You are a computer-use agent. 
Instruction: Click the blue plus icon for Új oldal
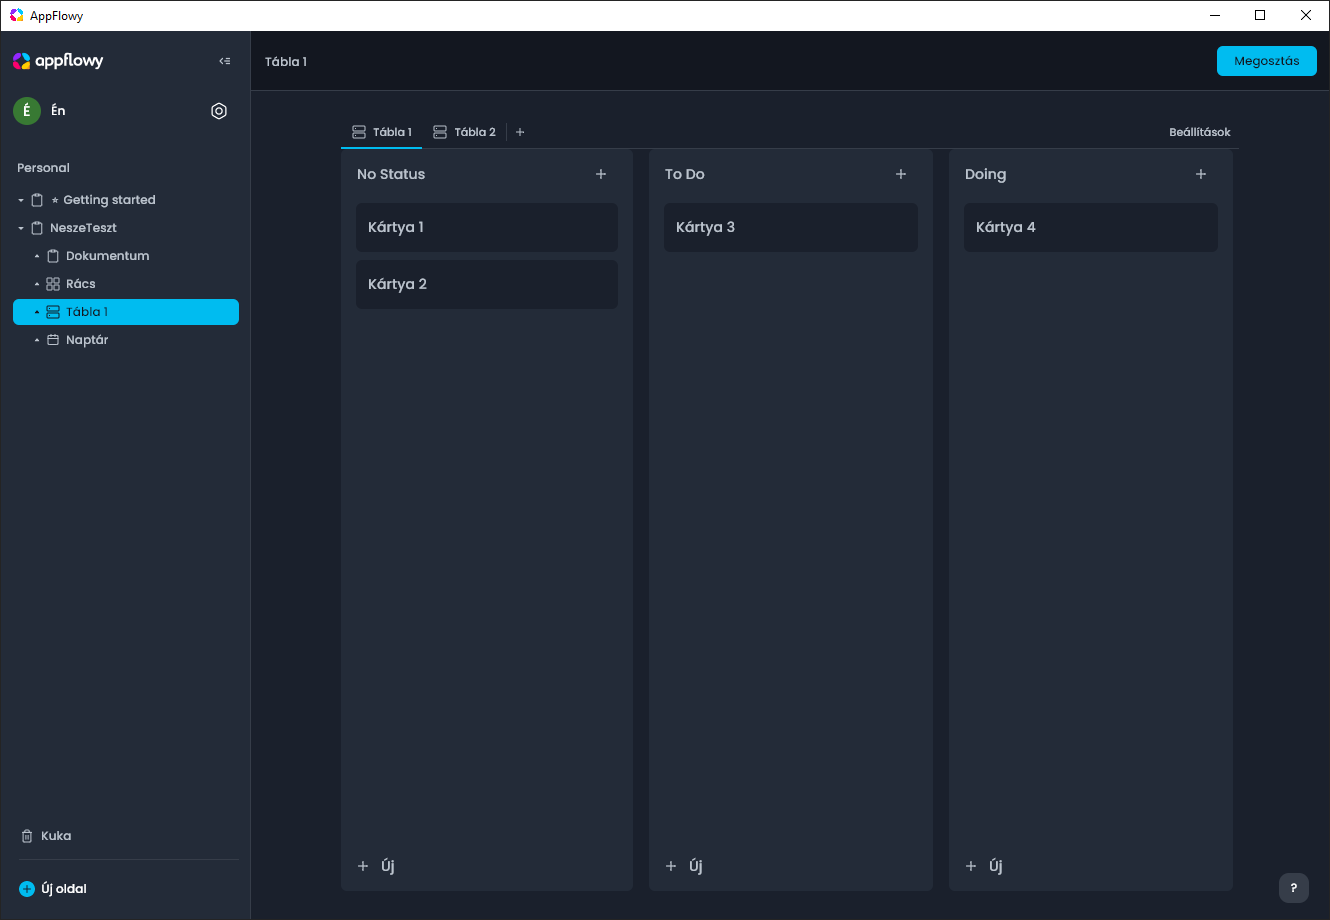27,889
